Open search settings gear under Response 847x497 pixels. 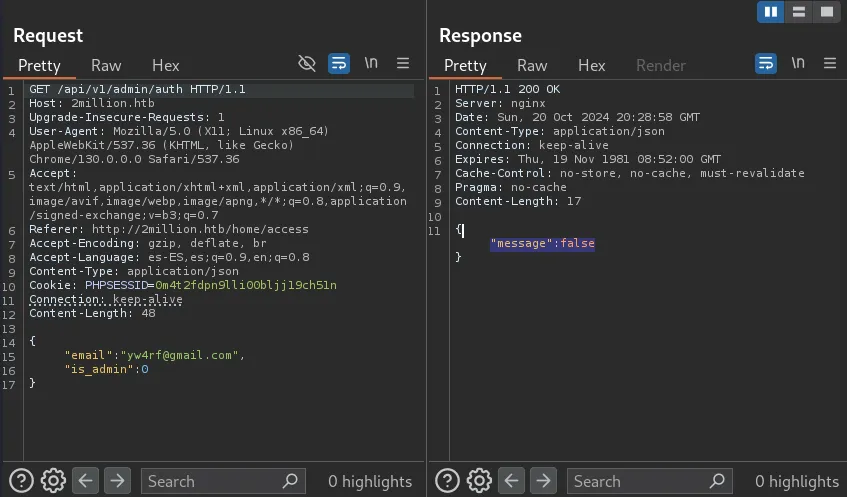(479, 481)
